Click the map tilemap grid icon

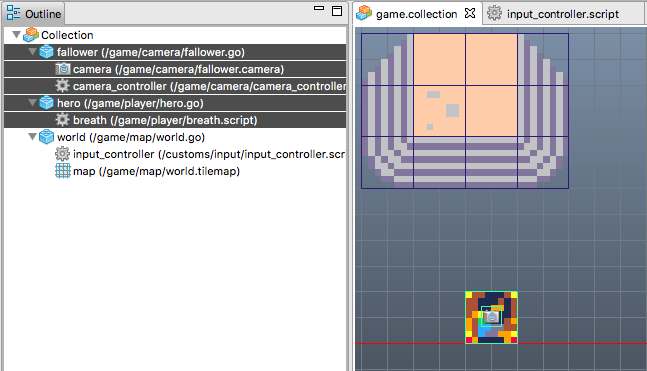pyautogui.click(x=63, y=170)
